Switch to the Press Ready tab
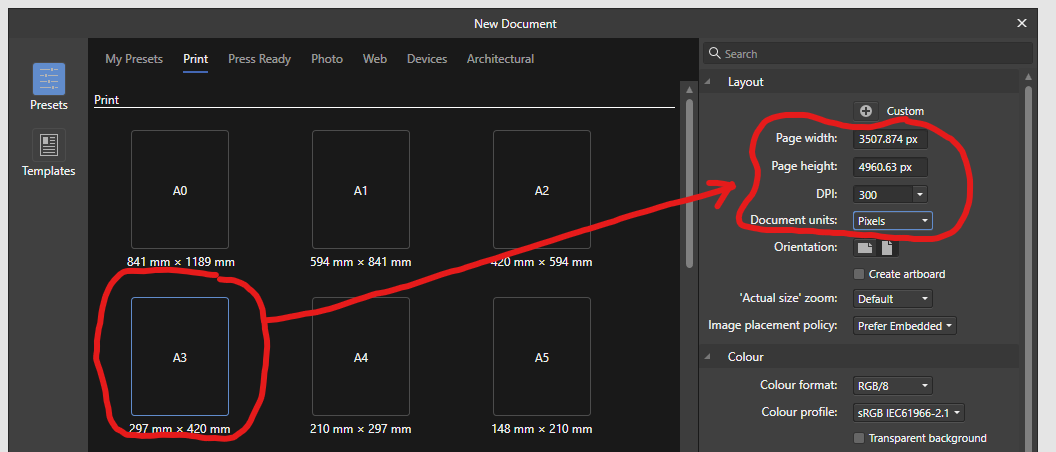This screenshot has width=1056, height=452. pos(259,59)
